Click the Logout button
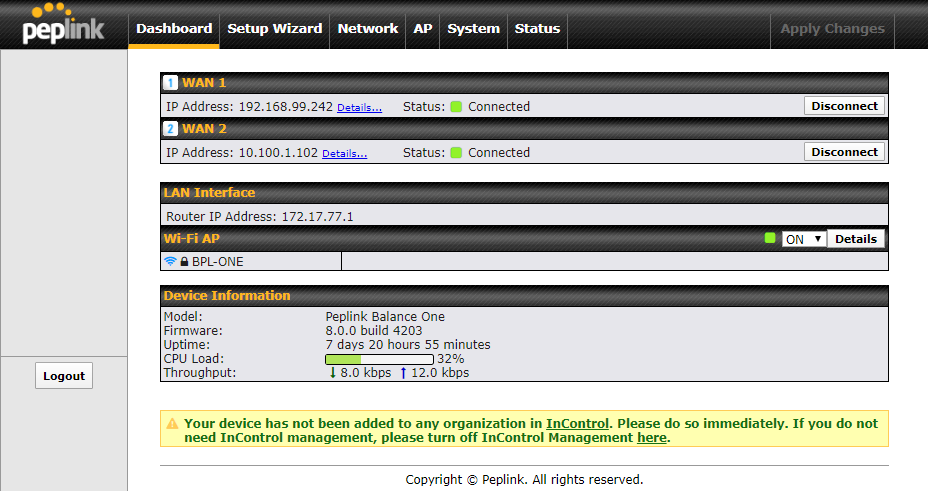The image size is (928, 491). click(x=64, y=376)
